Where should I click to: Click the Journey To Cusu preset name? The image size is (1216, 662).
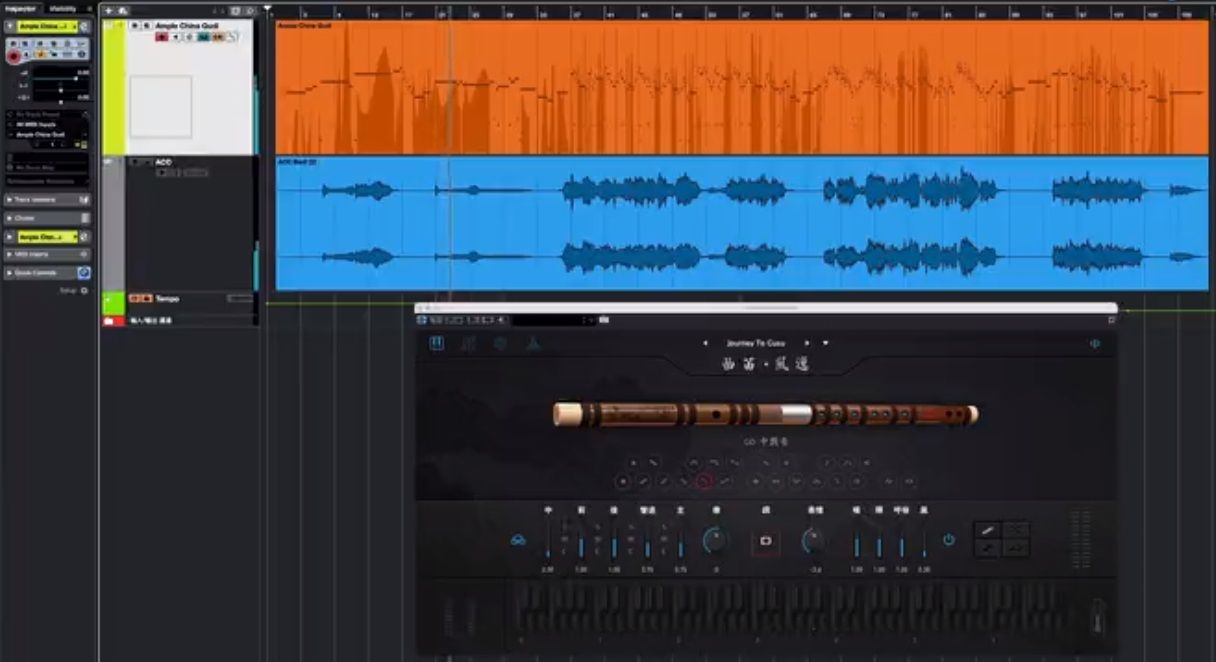756,343
